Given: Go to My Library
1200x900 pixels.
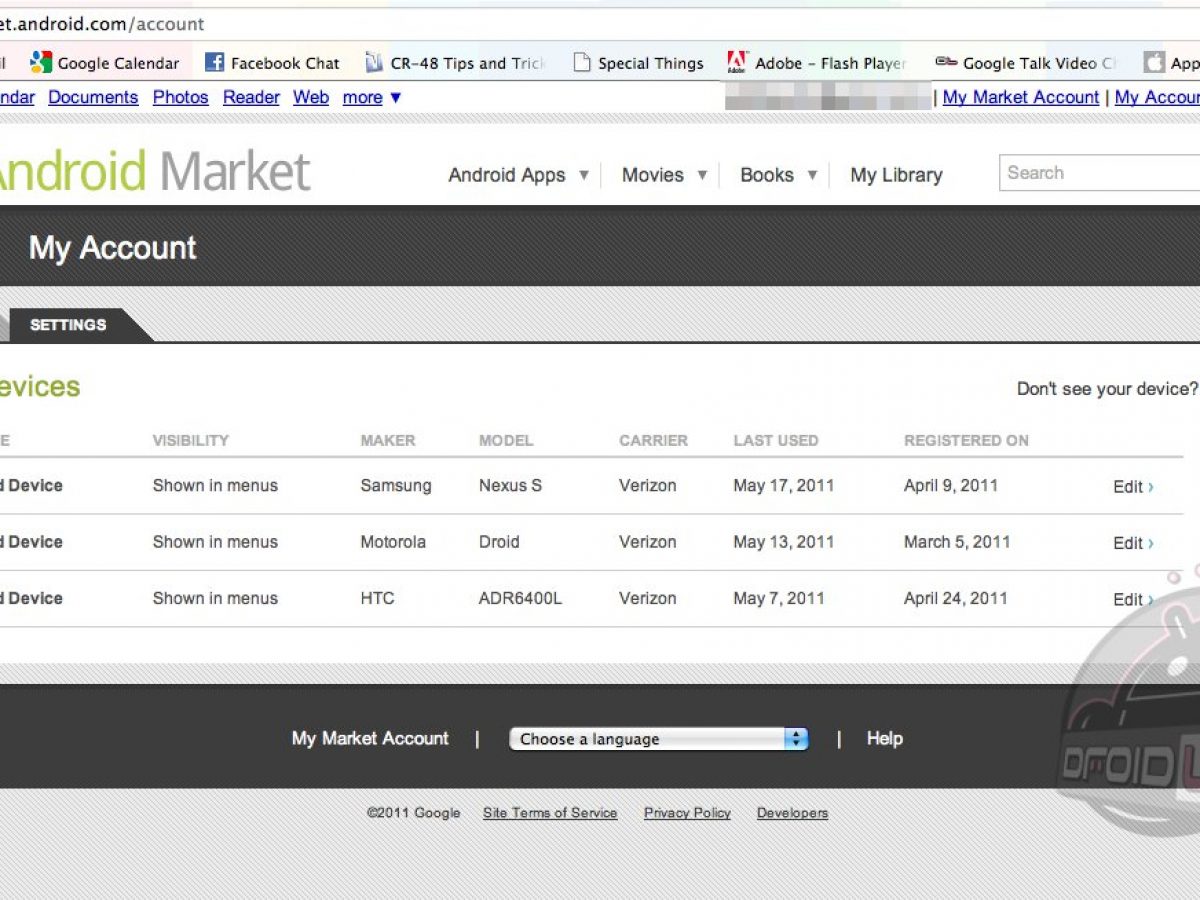Looking at the screenshot, I should click(x=896, y=175).
